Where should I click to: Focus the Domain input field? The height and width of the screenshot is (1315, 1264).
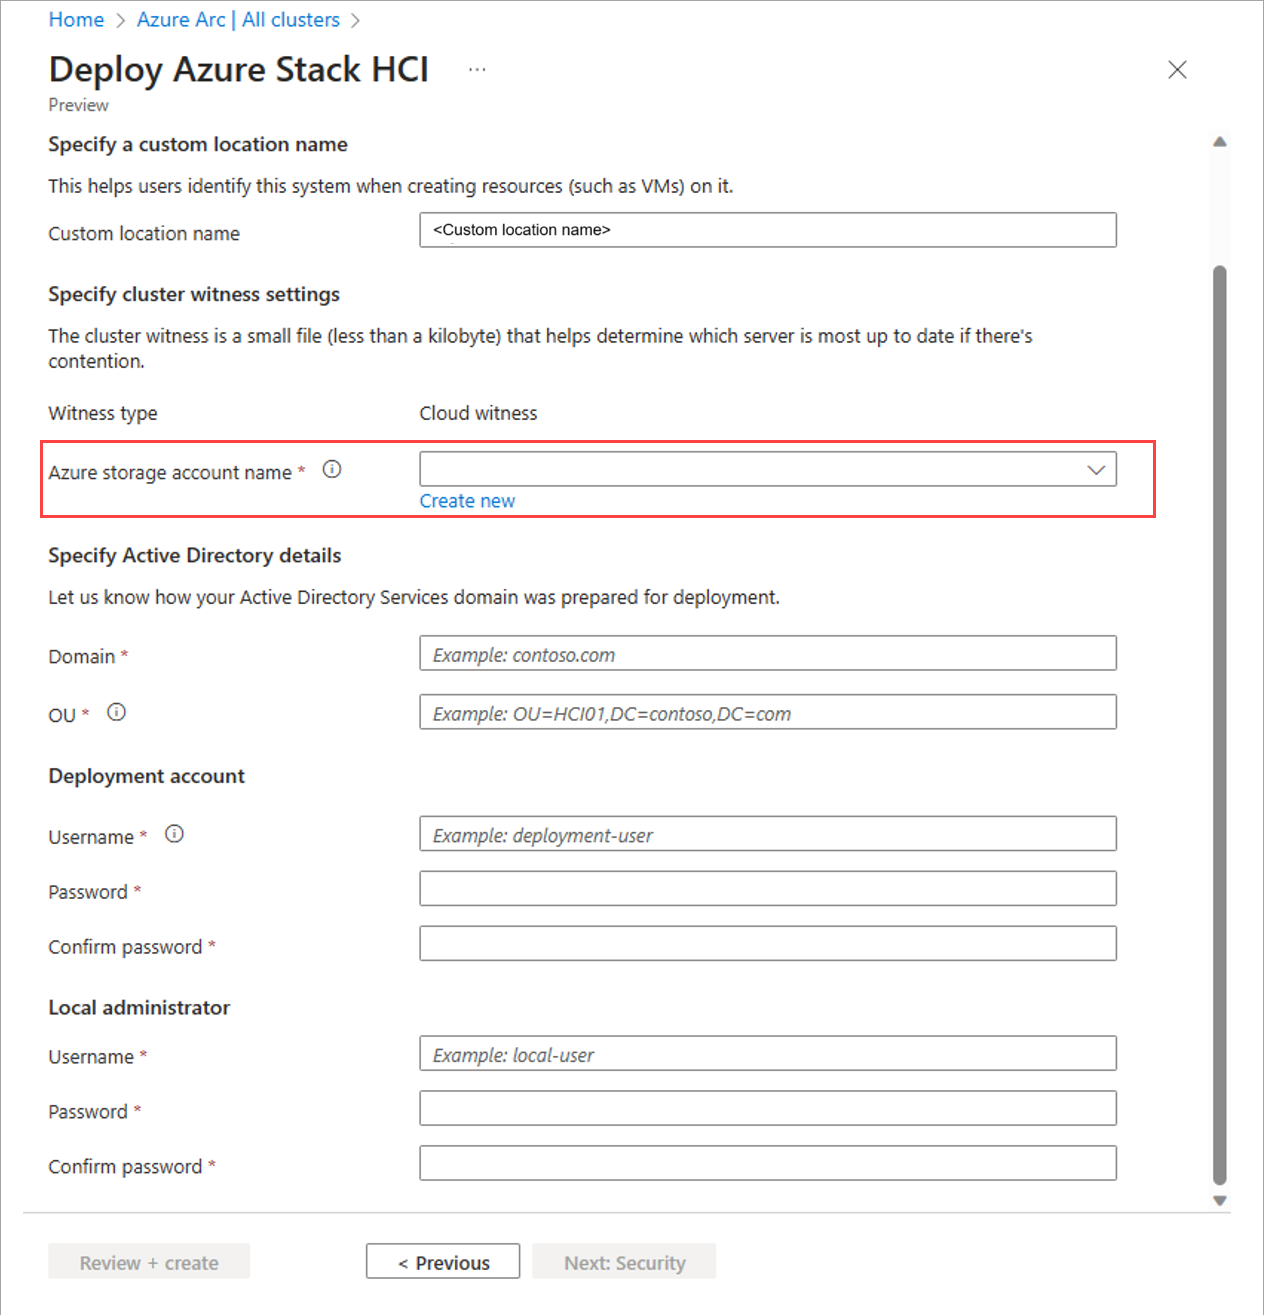point(768,653)
